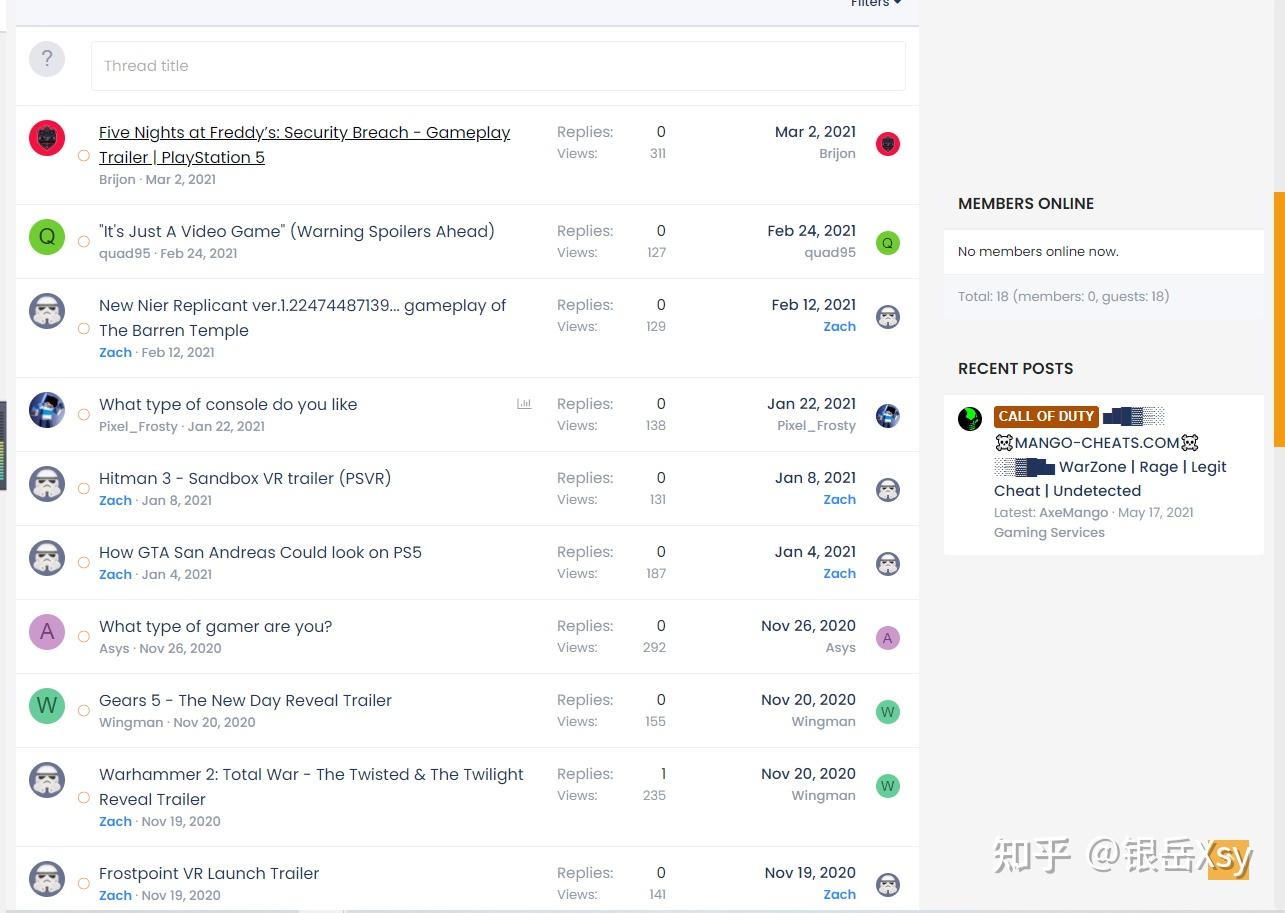Viewport: 1285px width, 913px height.
Task: Open Frostpoint VR Launch Trailer thread
Action: click(209, 873)
